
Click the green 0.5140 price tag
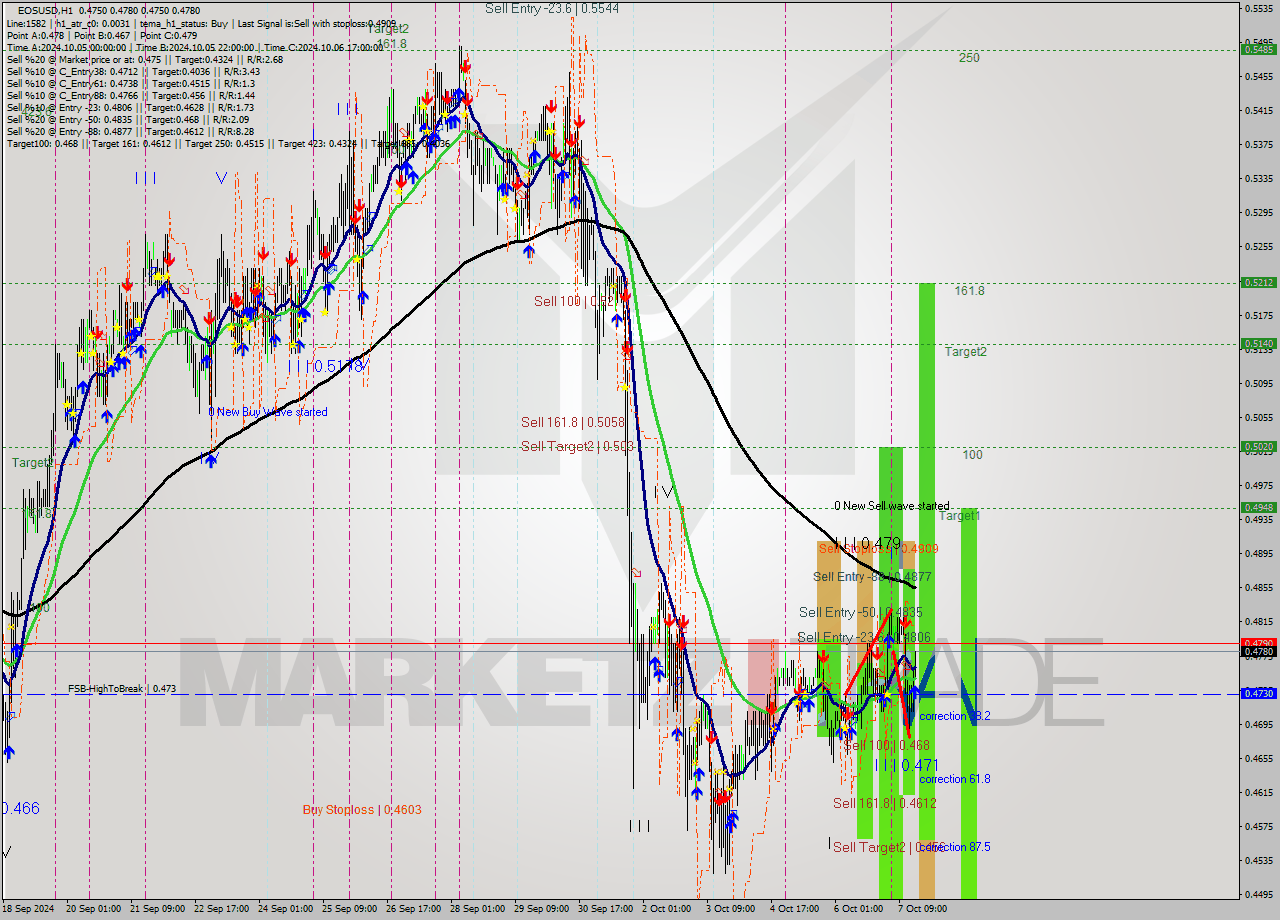pos(1258,344)
